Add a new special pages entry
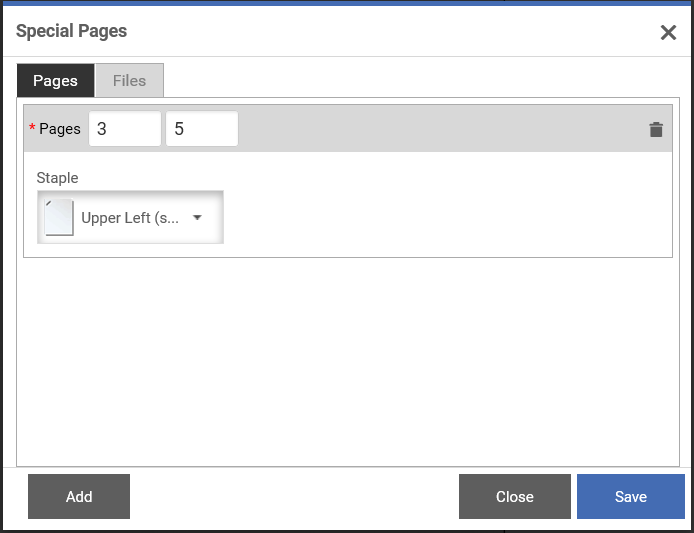The image size is (694, 533). [79, 496]
